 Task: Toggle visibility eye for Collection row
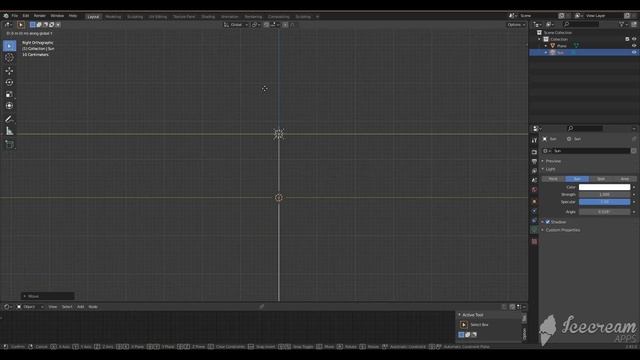click(x=634, y=39)
